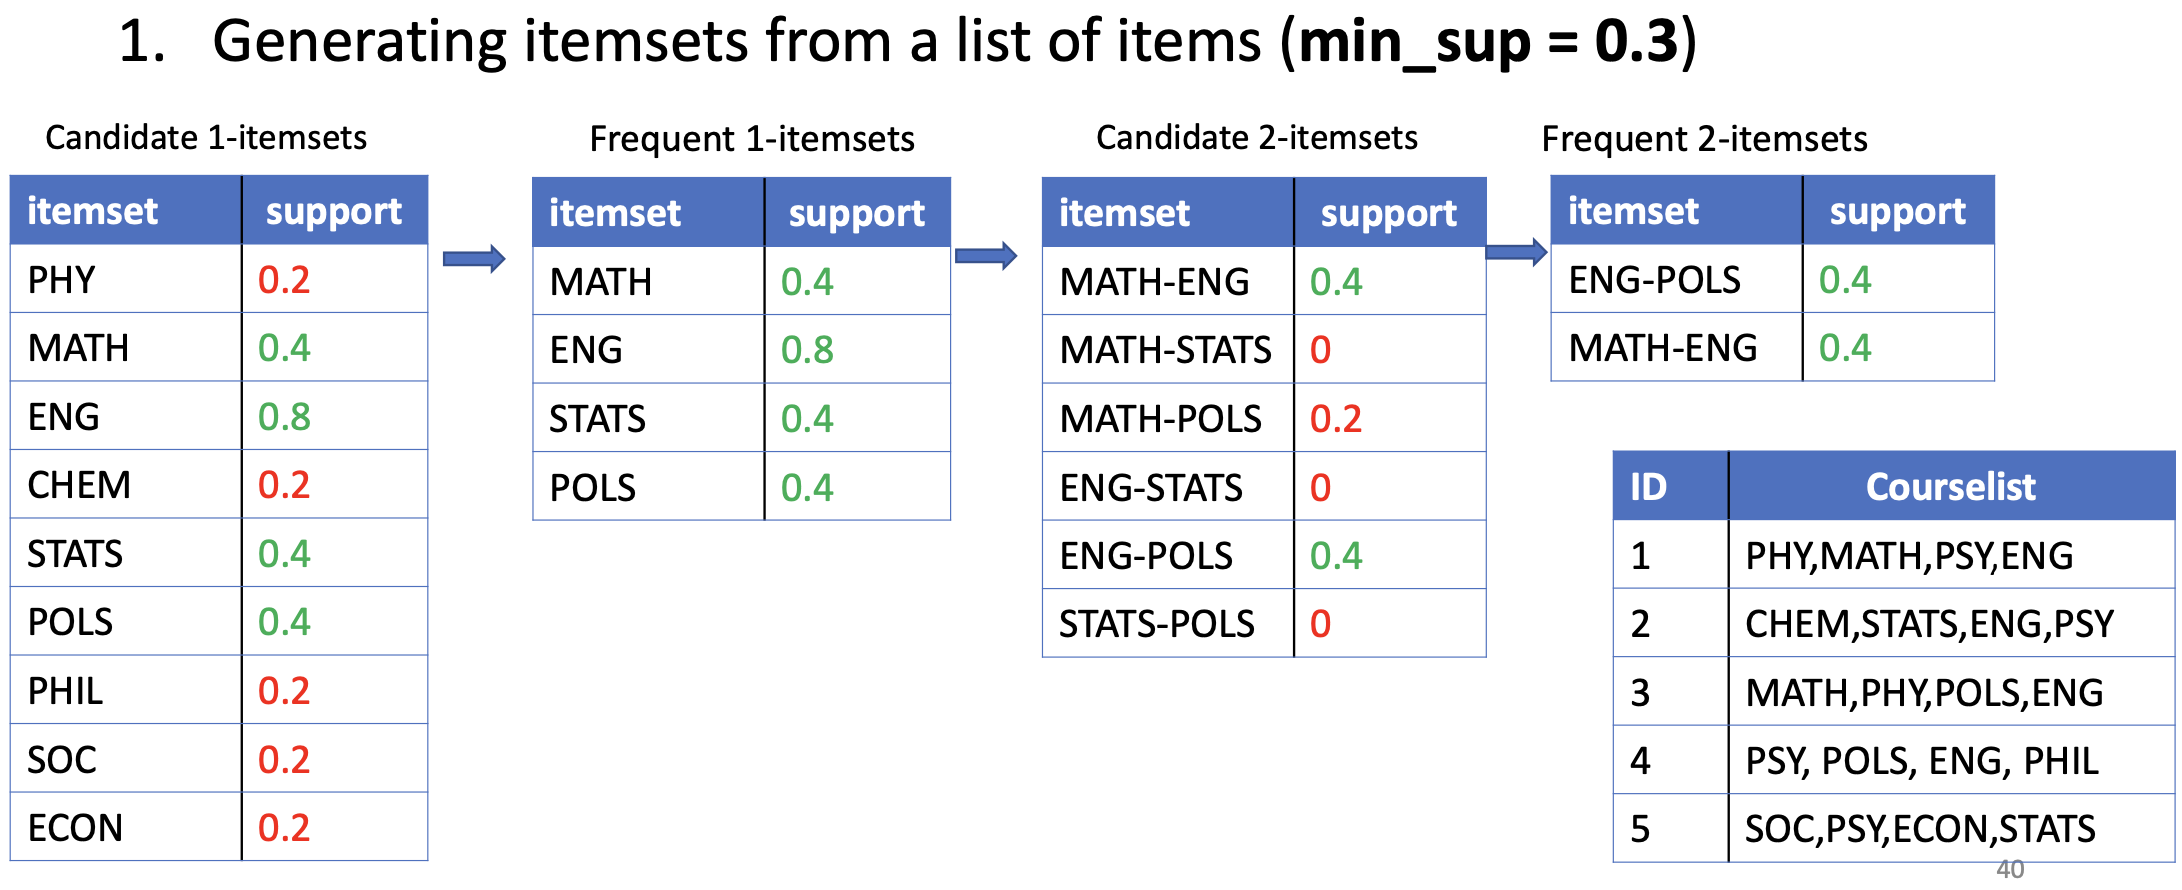2182x890 pixels.
Task: Select the CHEM,STATS,ENG,PSY courselist row
Action: 1894,623
